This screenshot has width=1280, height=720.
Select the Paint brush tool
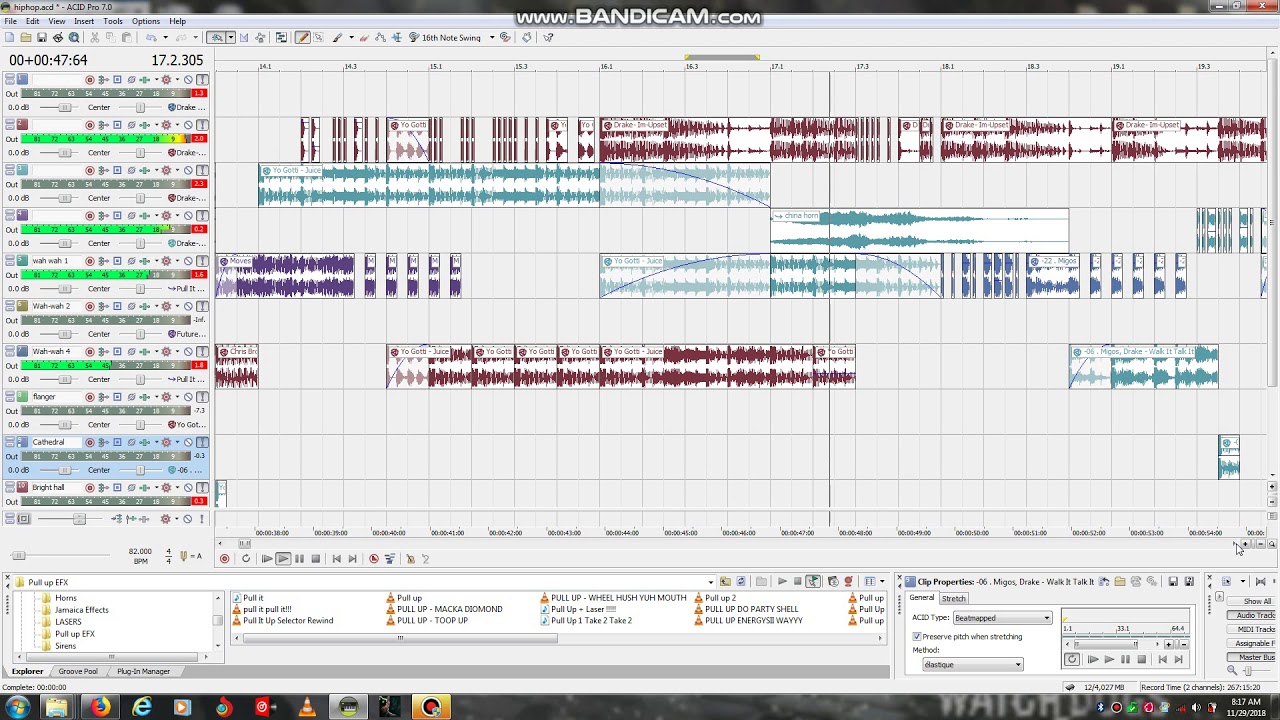(x=337, y=38)
